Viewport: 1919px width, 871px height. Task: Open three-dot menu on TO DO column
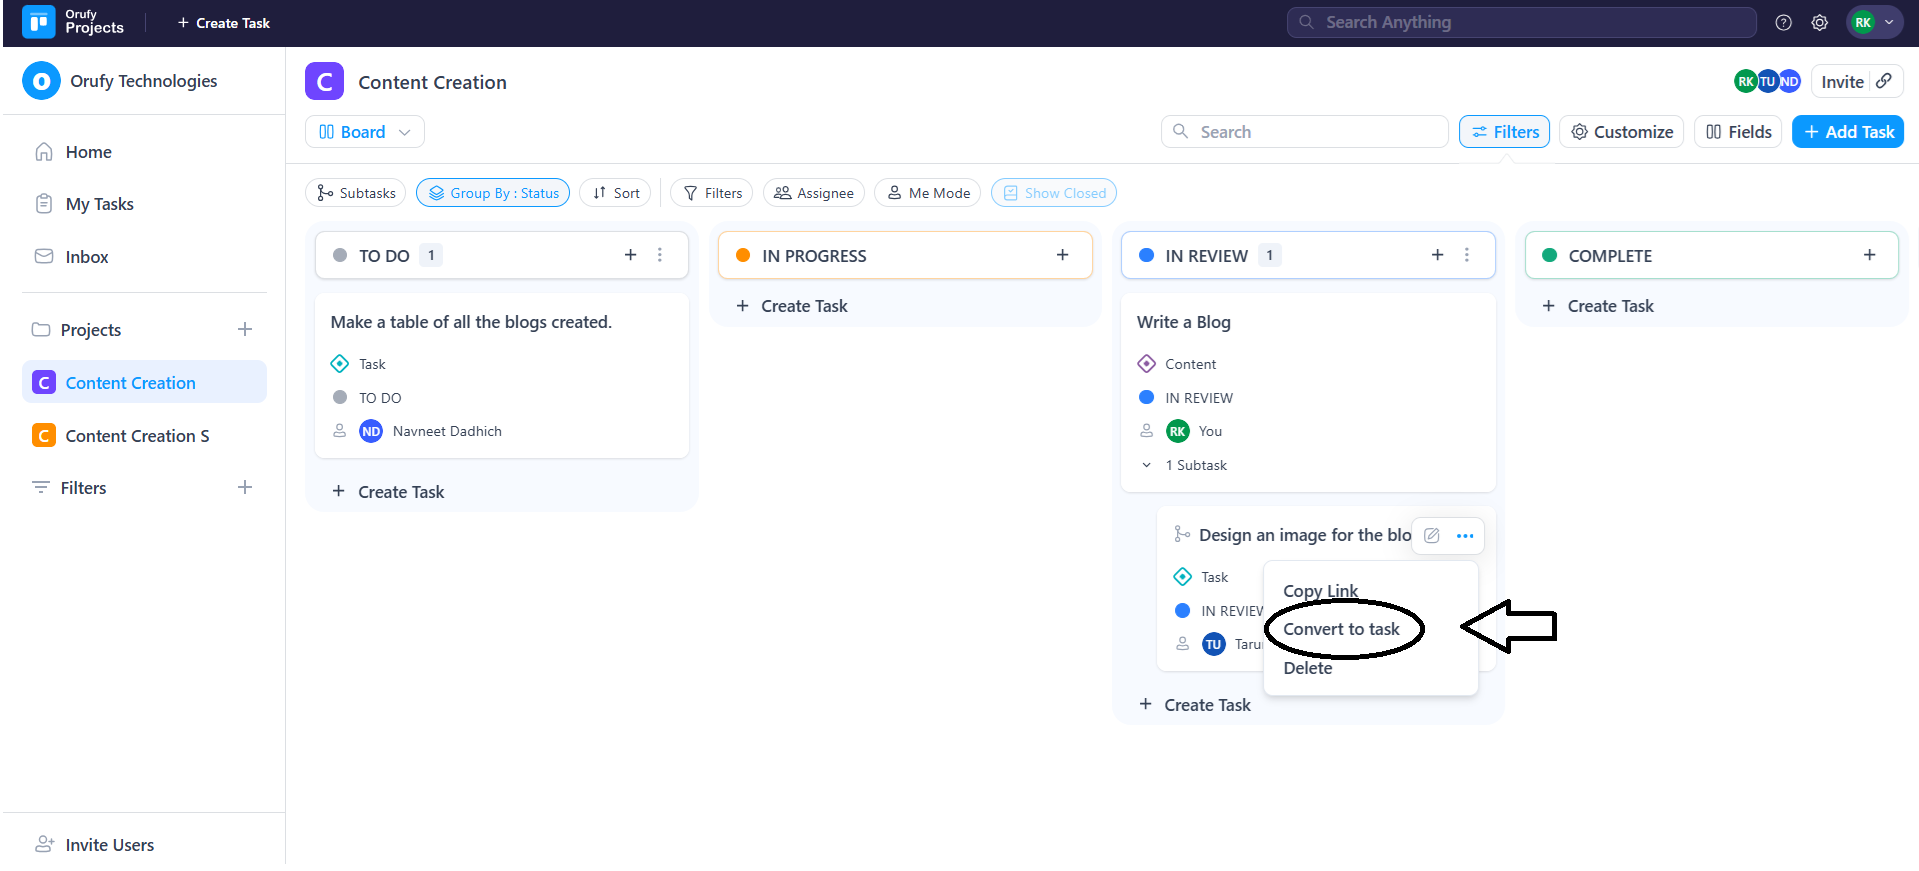(660, 255)
